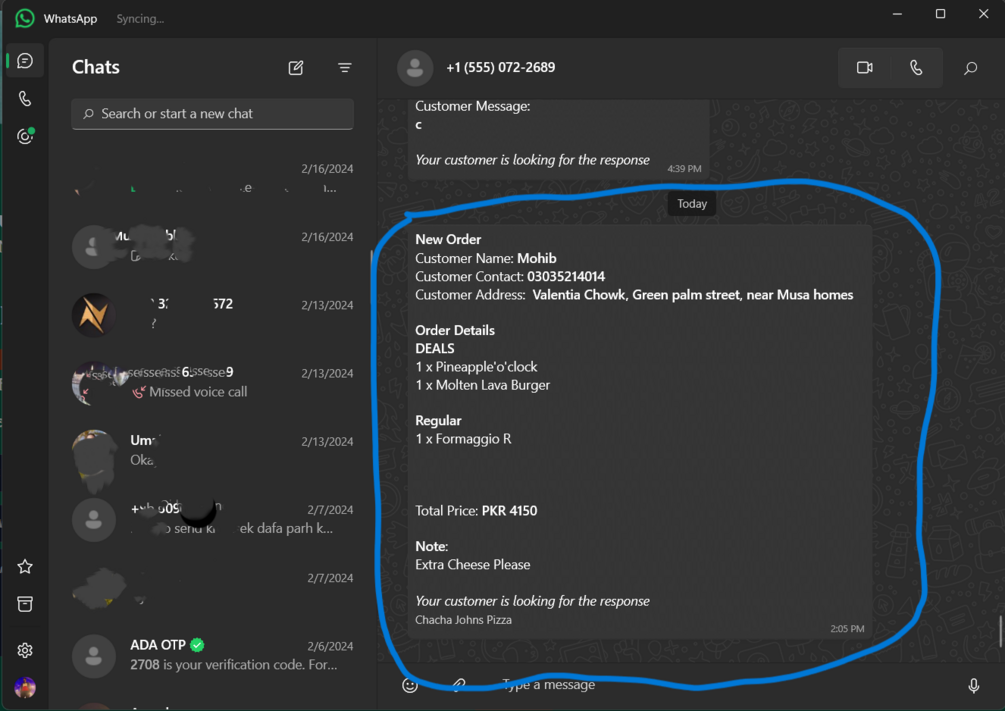Start a new chat with the compose icon
This screenshot has height=711, width=1005.
click(x=295, y=67)
